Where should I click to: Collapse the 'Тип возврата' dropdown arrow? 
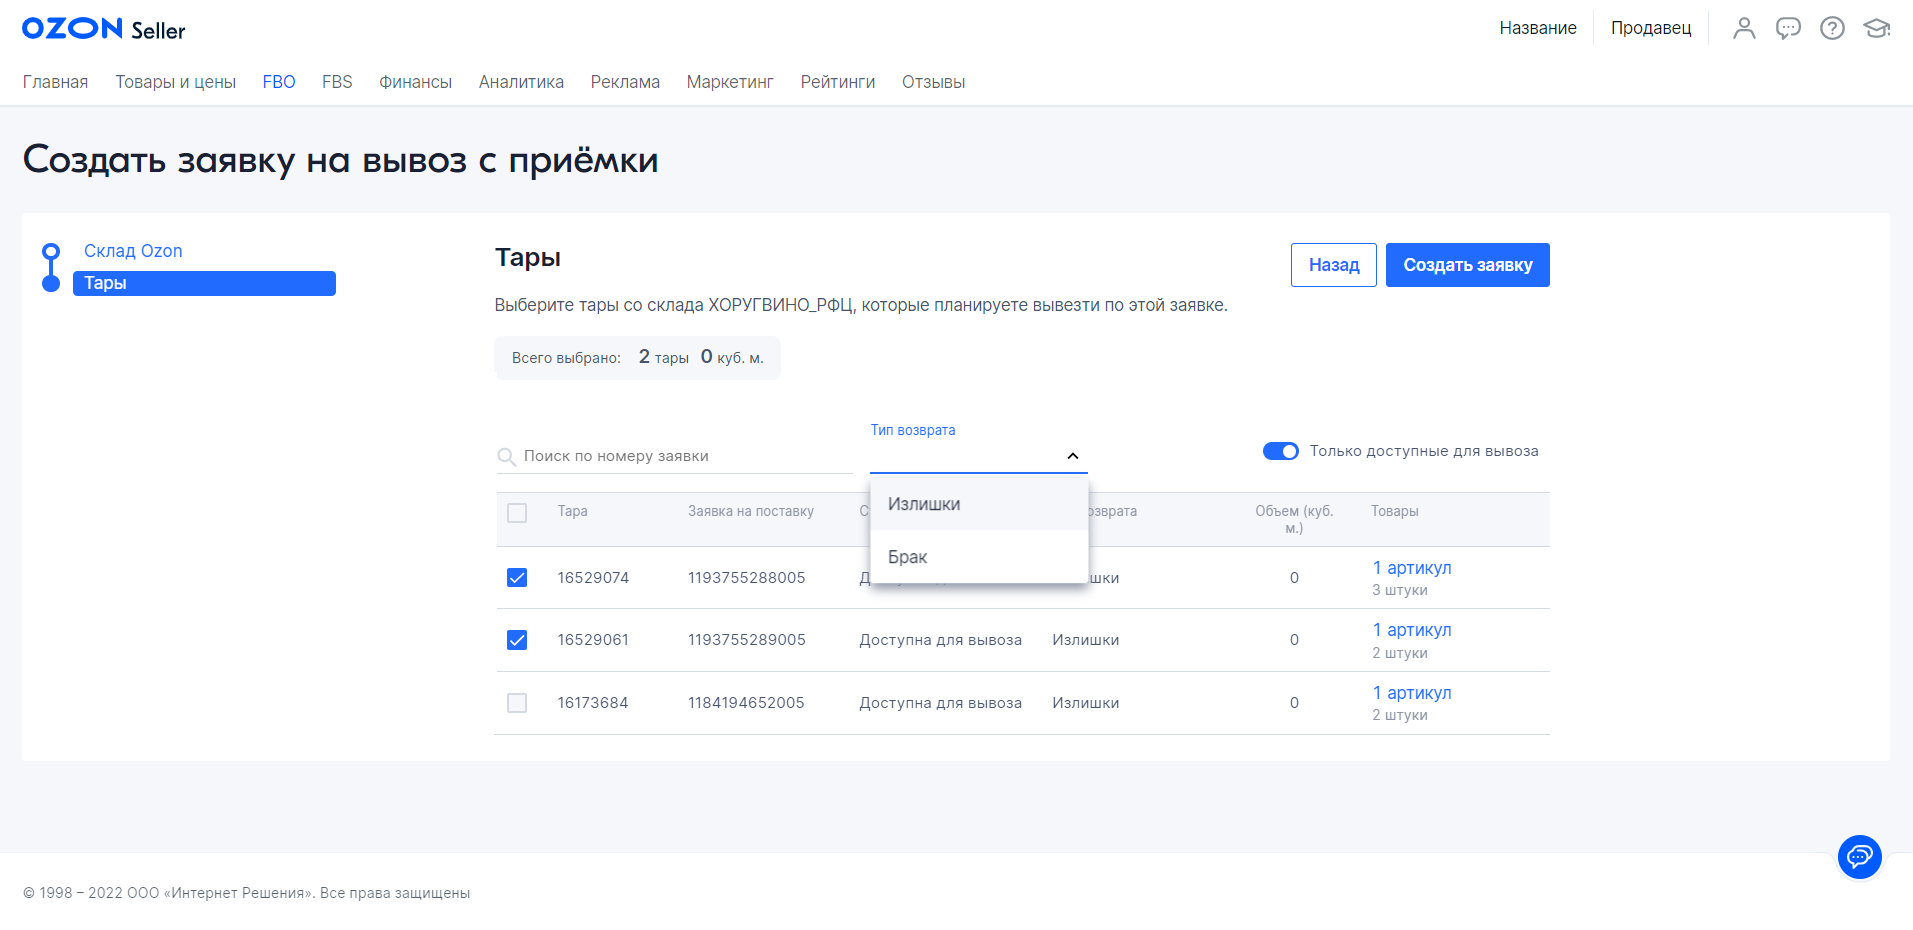(x=1073, y=456)
